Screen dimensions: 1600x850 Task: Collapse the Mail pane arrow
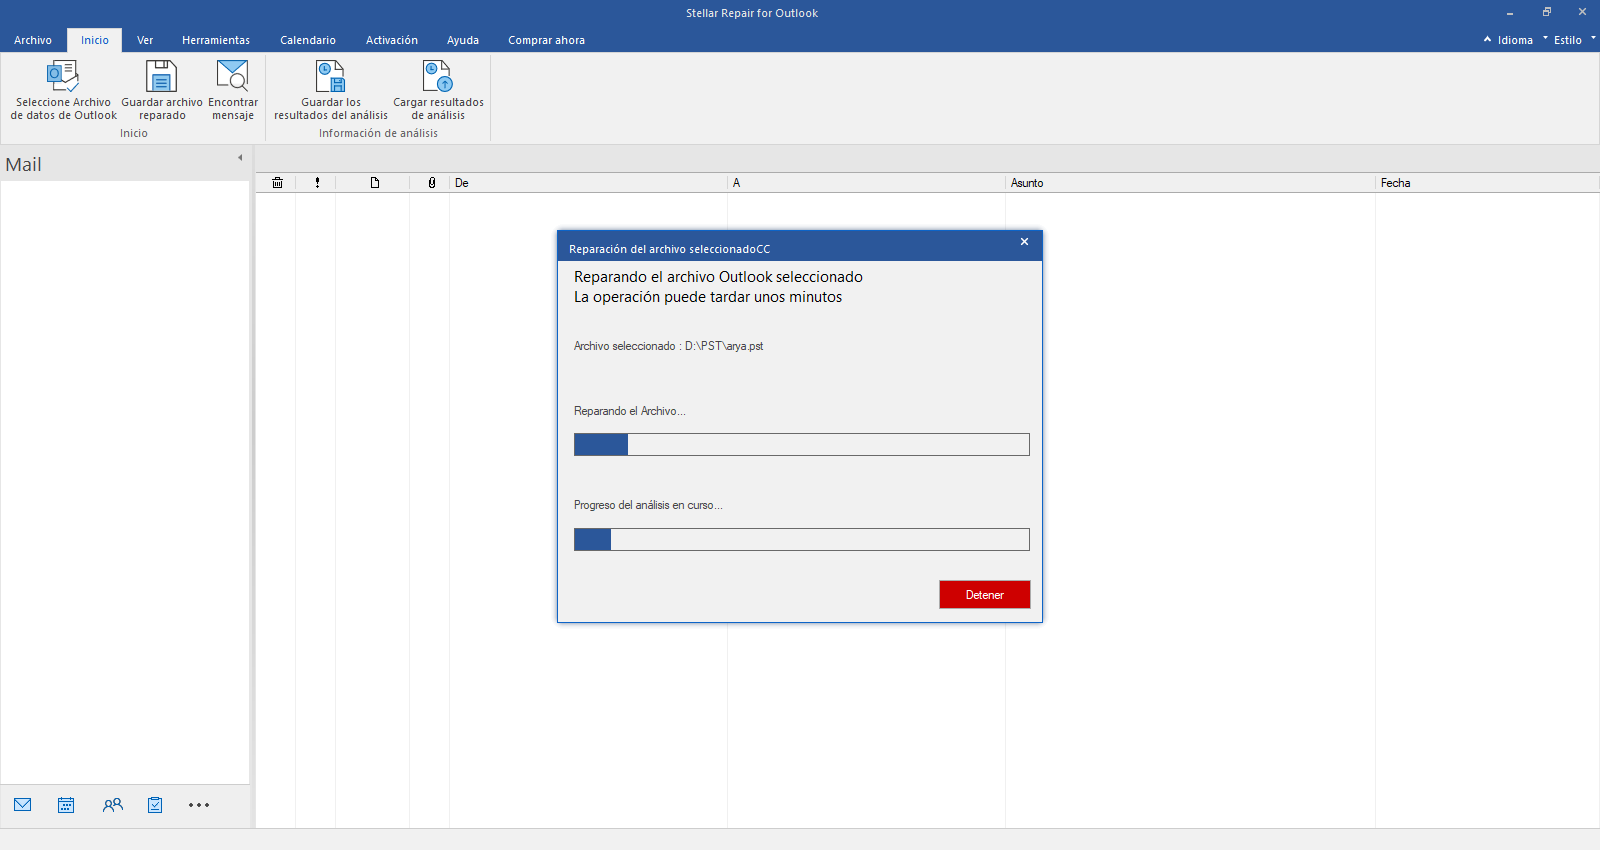click(x=240, y=157)
